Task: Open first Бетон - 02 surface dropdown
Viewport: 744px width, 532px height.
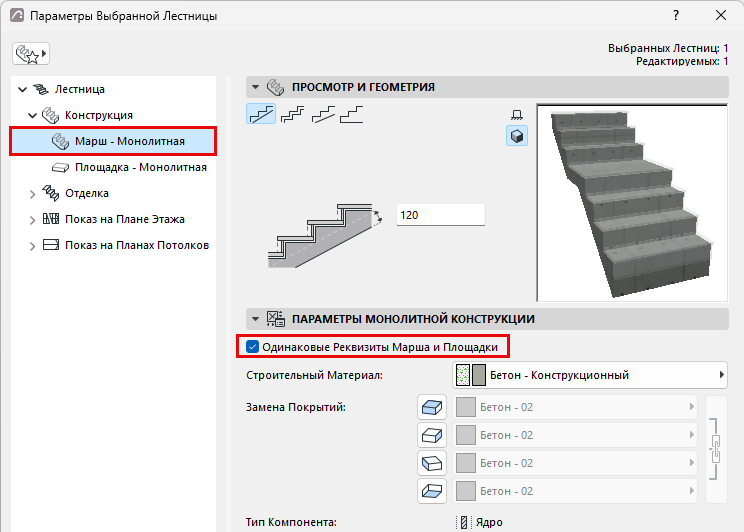Action: [x=575, y=407]
